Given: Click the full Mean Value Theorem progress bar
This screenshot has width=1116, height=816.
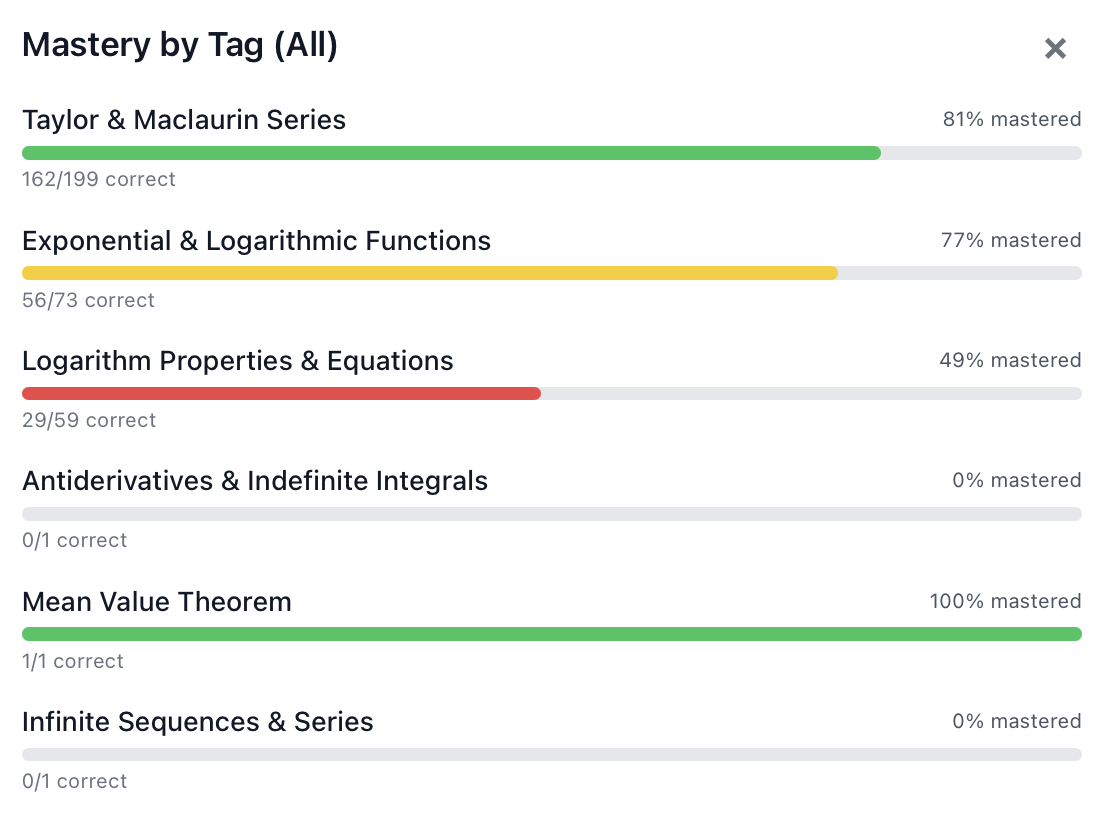Looking at the screenshot, I should coord(550,634).
